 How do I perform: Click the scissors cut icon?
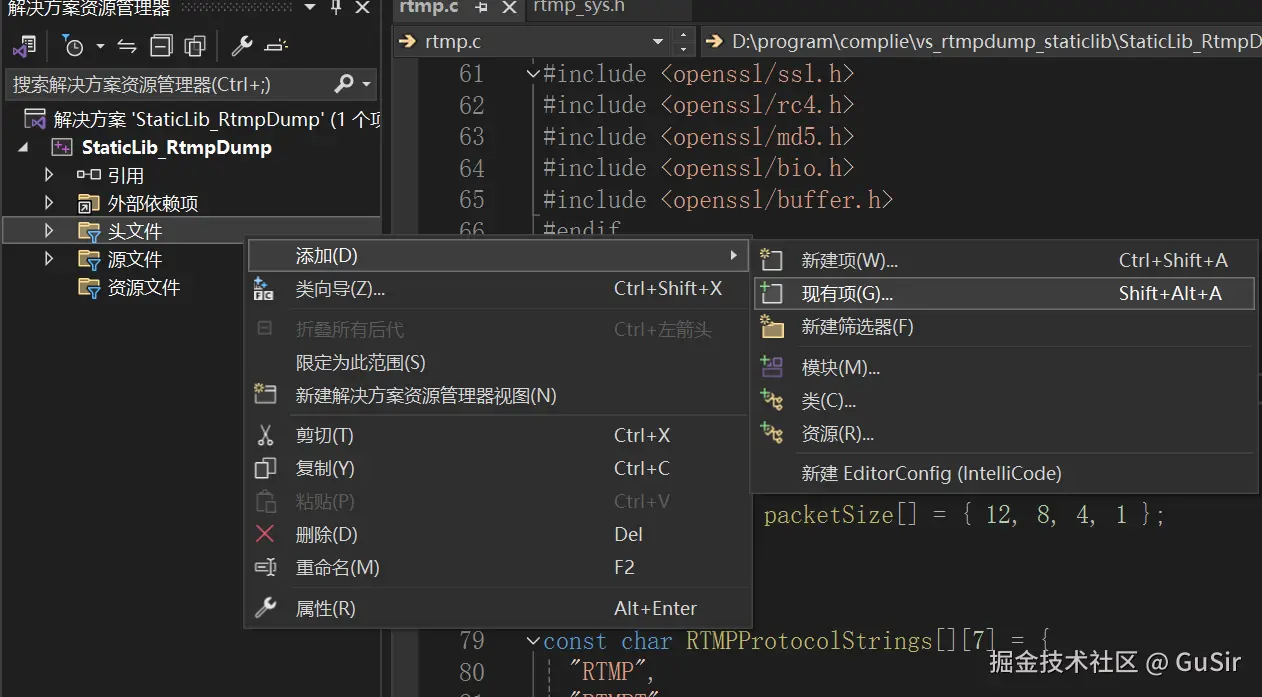click(x=265, y=435)
